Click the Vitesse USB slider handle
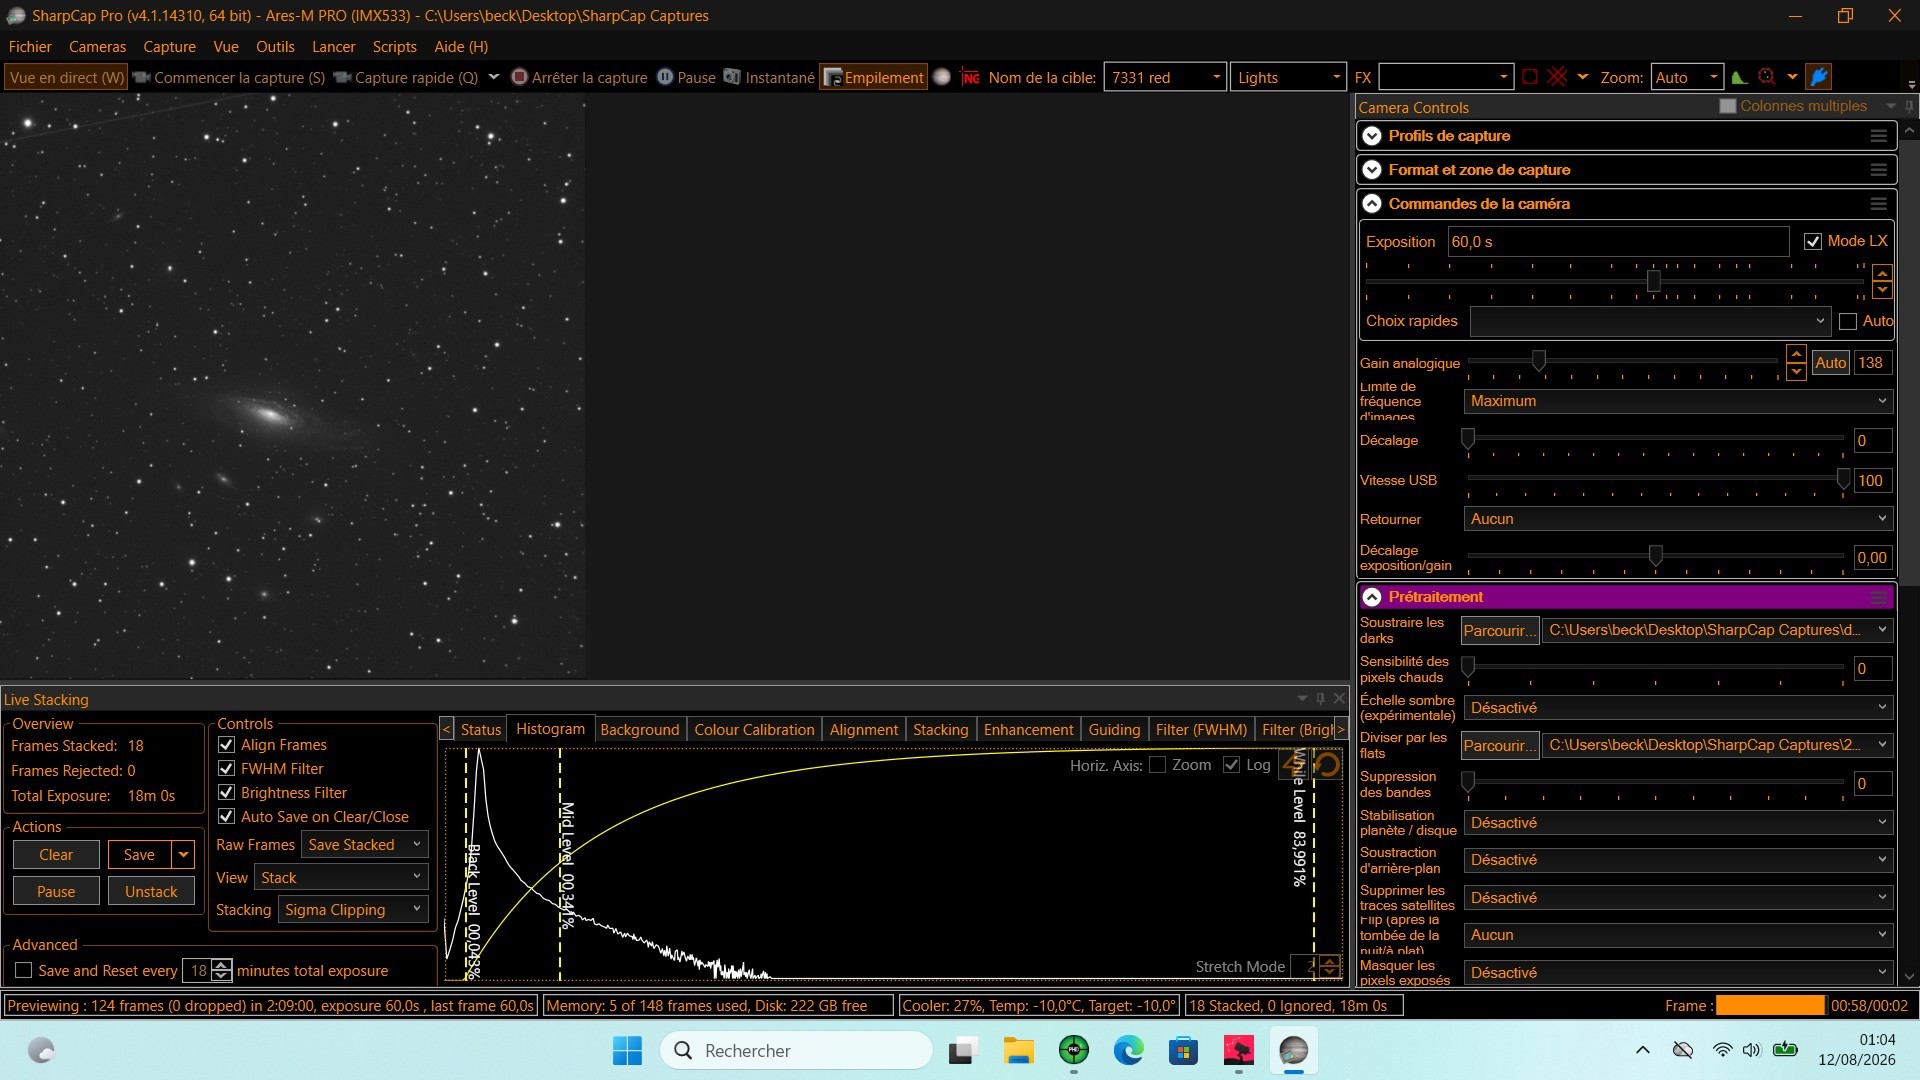Viewport: 1920px width, 1080px height. (1843, 479)
